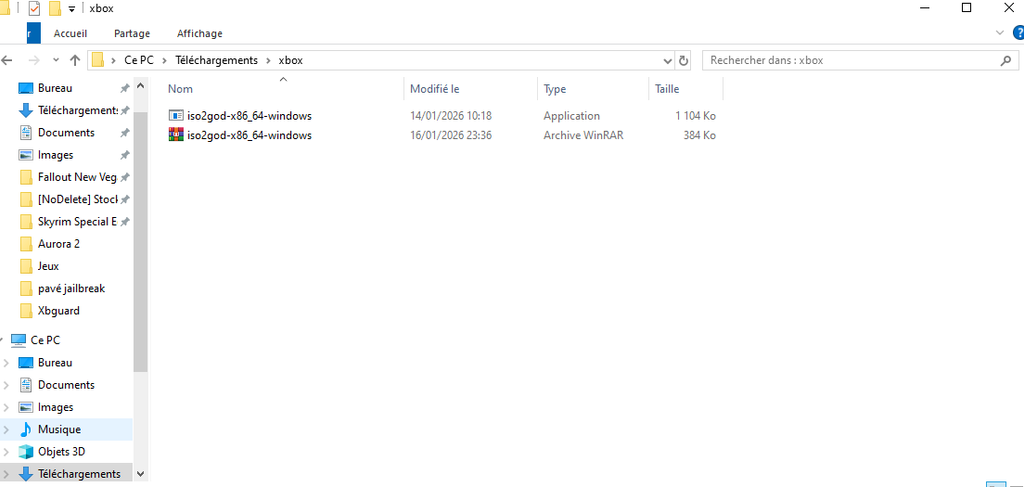
Task: Click Téléchargements in the breadcrumb path
Action: tap(216, 60)
